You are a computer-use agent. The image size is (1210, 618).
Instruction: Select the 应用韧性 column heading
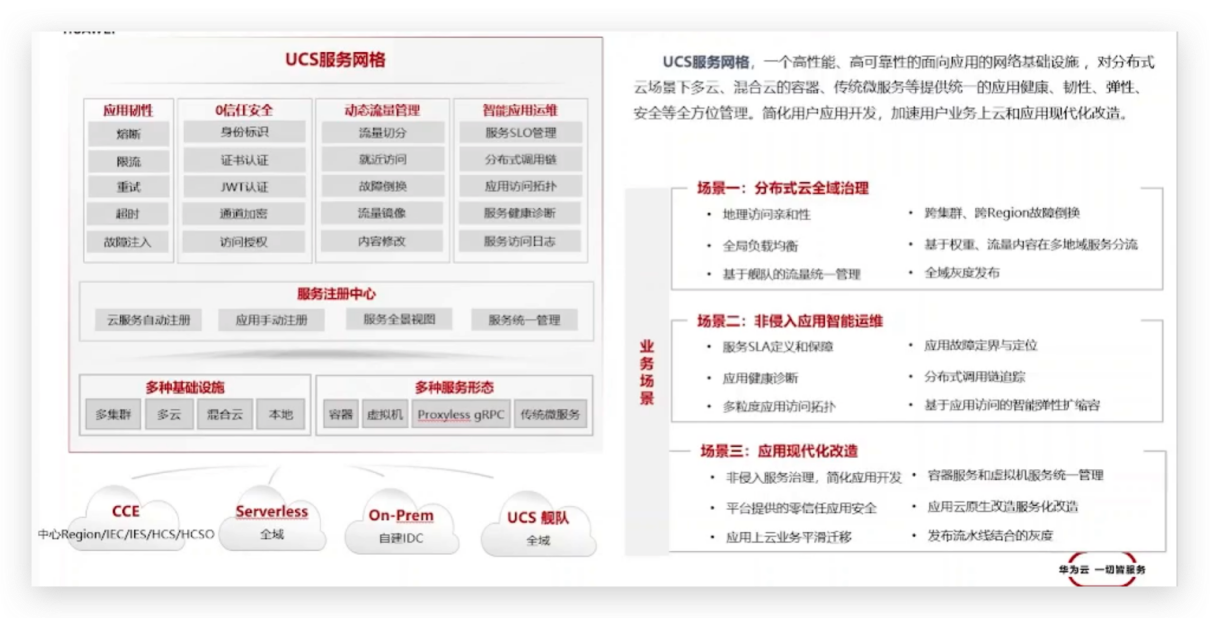[x=128, y=110]
